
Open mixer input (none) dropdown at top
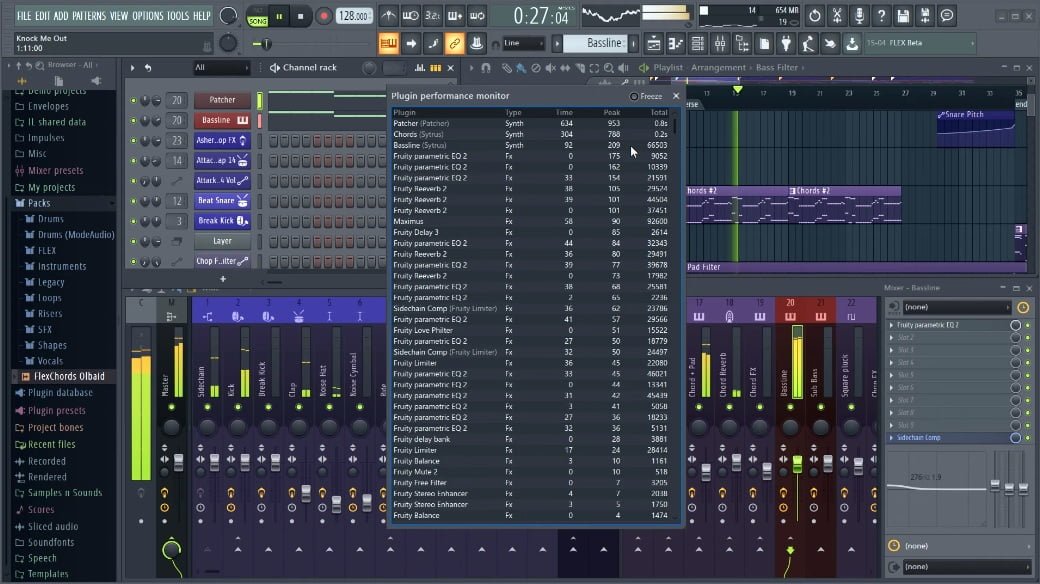[x=956, y=307]
